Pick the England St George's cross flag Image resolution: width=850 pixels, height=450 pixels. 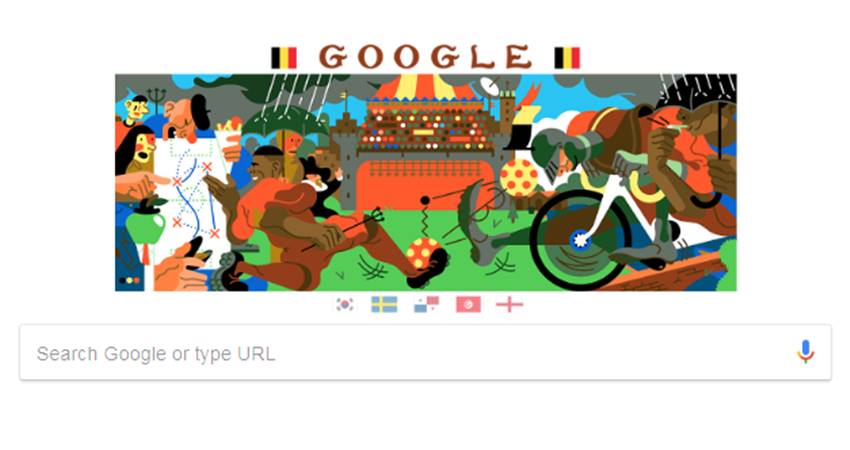(510, 305)
